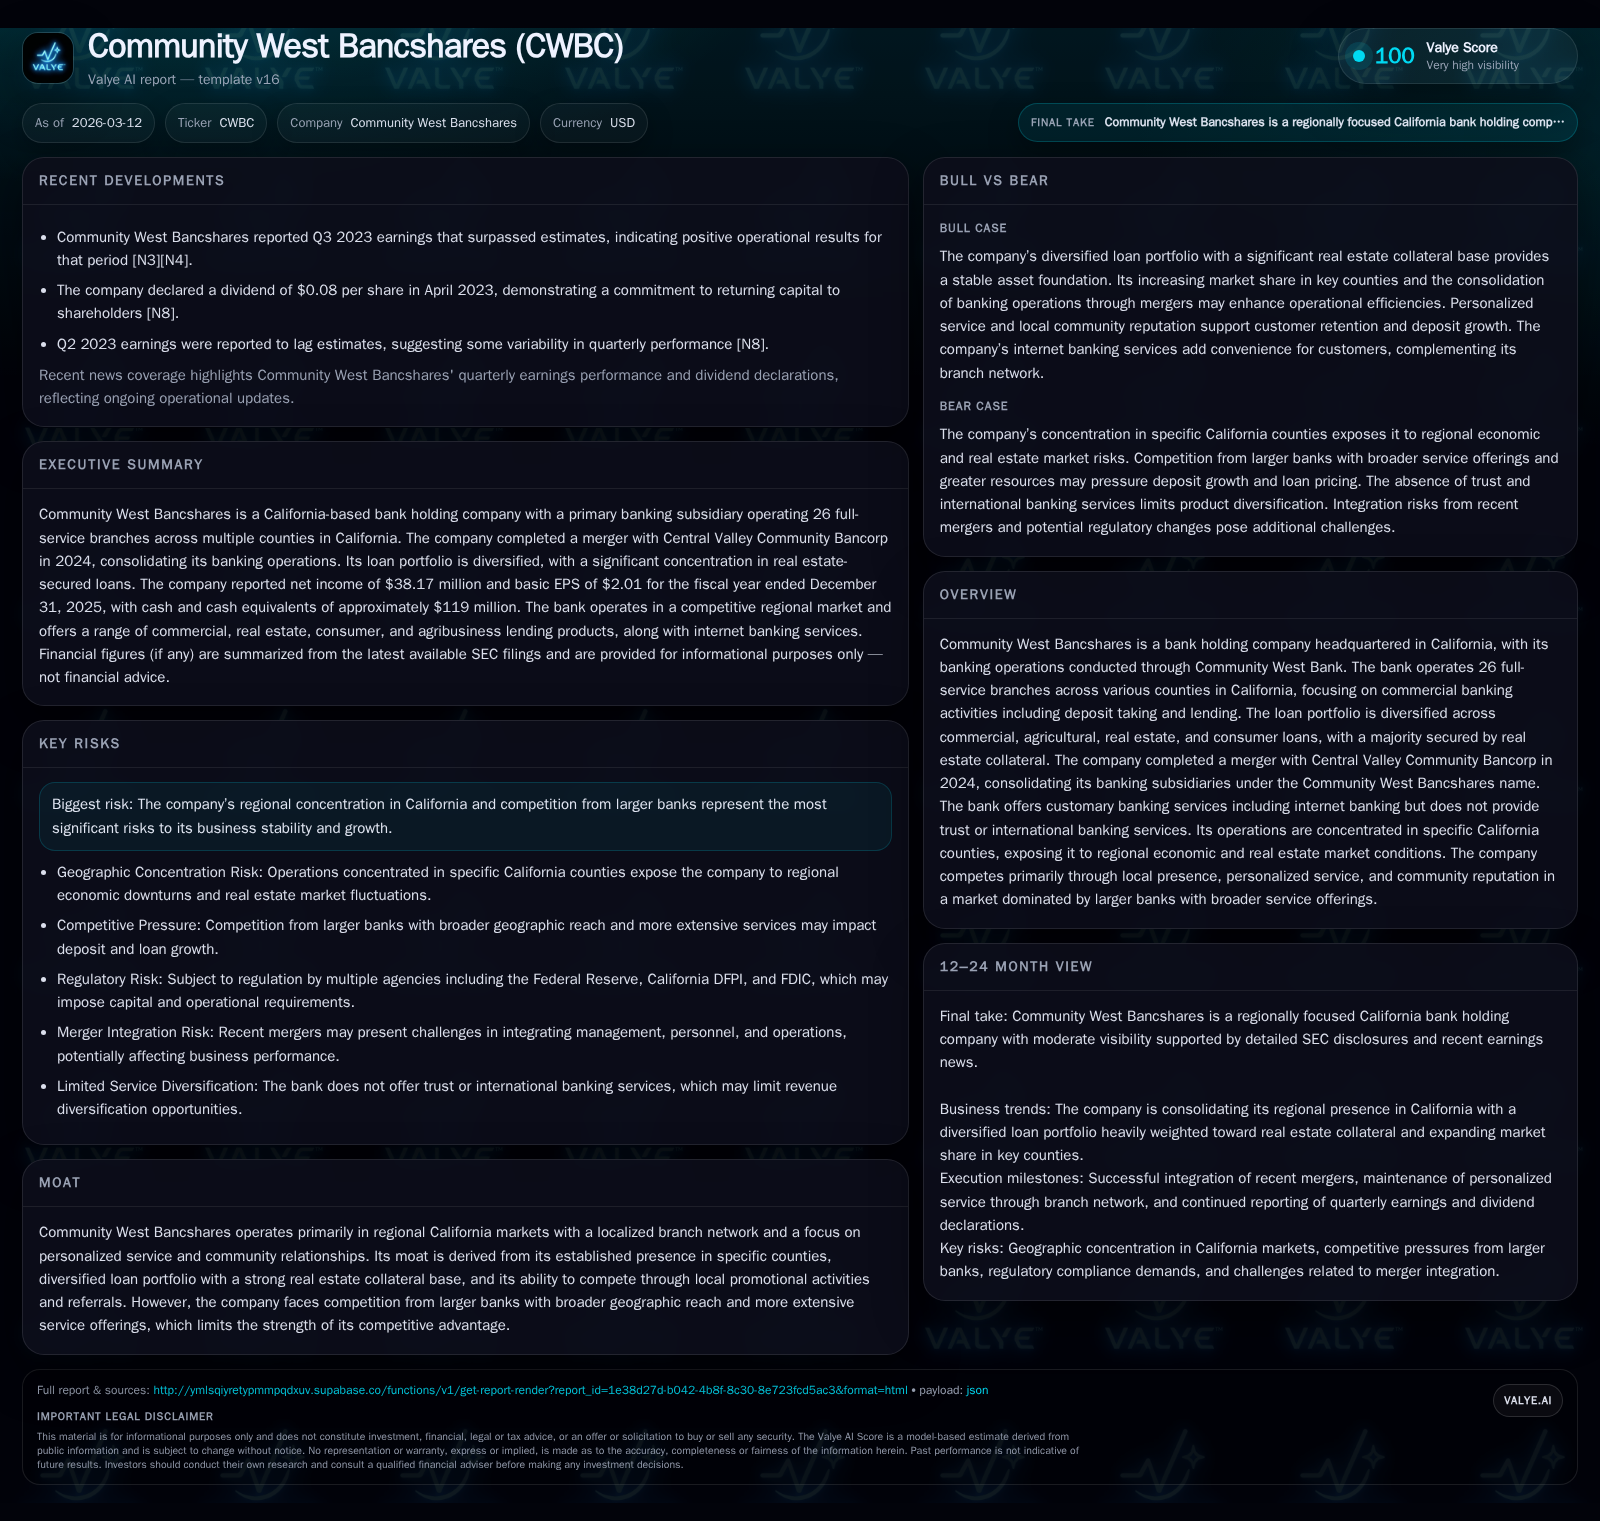Click the 'Biggest risk' highlighted callout box
This screenshot has height=1521, width=1600.
point(465,816)
